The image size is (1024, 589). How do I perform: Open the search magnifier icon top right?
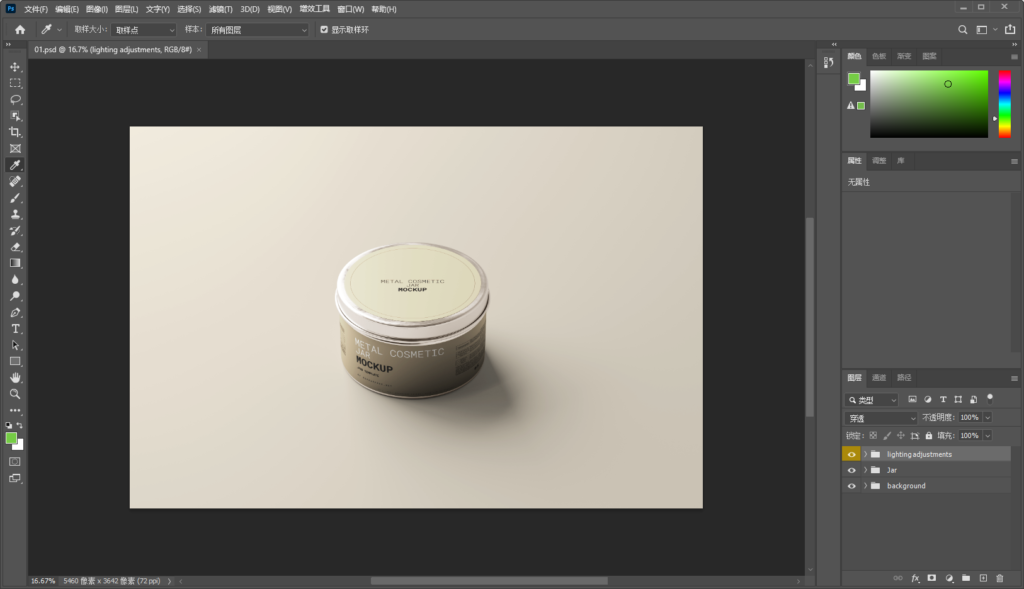point(963,29)
